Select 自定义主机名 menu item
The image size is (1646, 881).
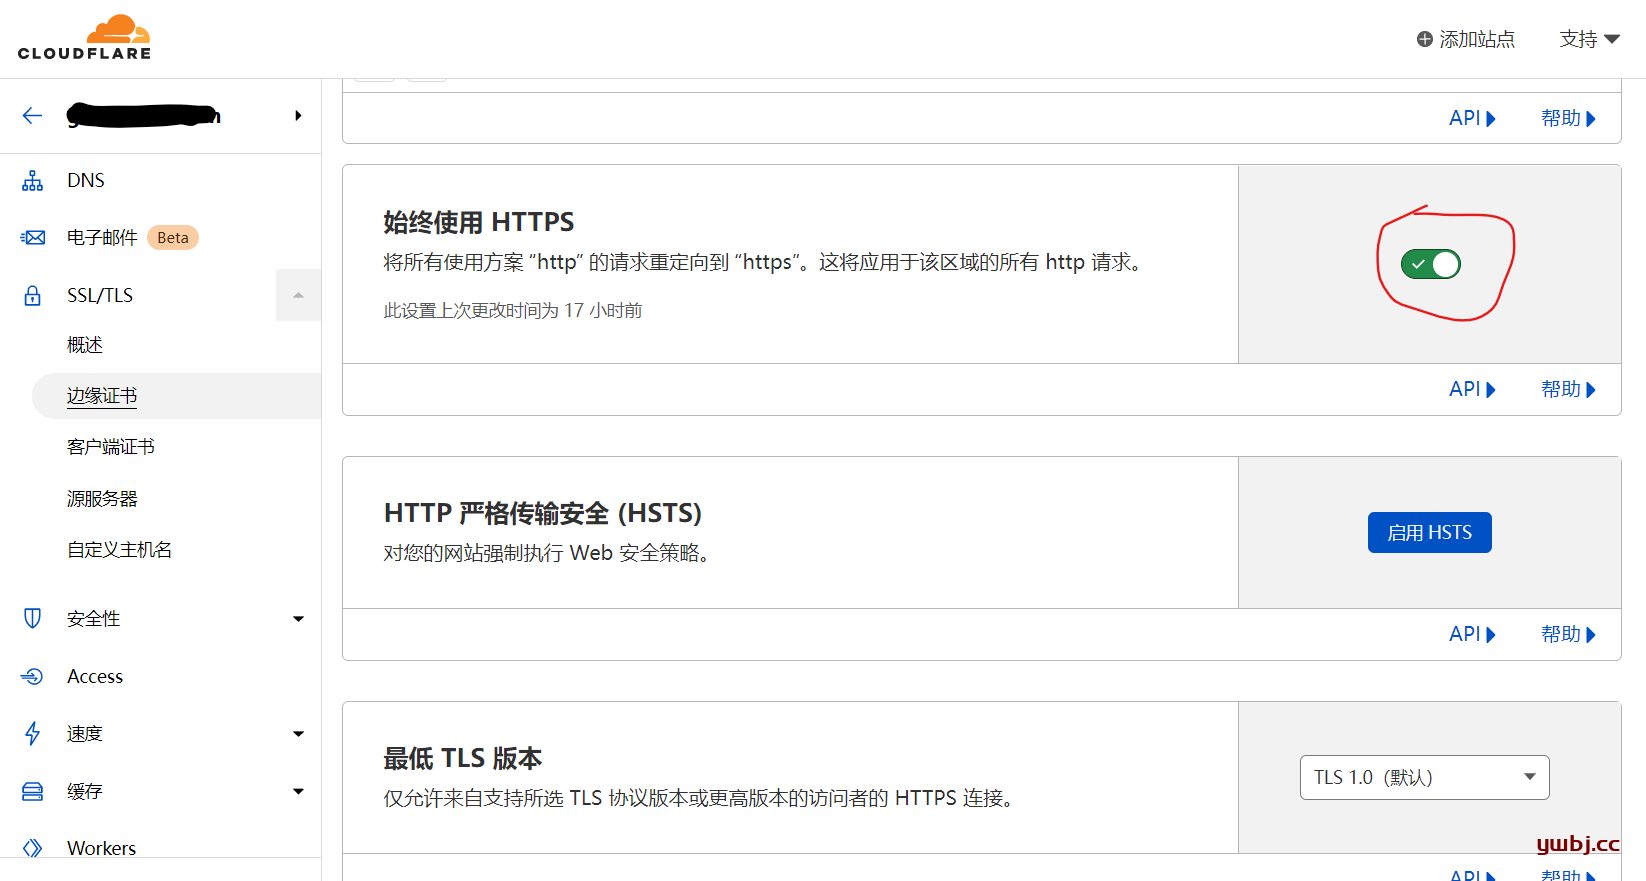(120, 550)
